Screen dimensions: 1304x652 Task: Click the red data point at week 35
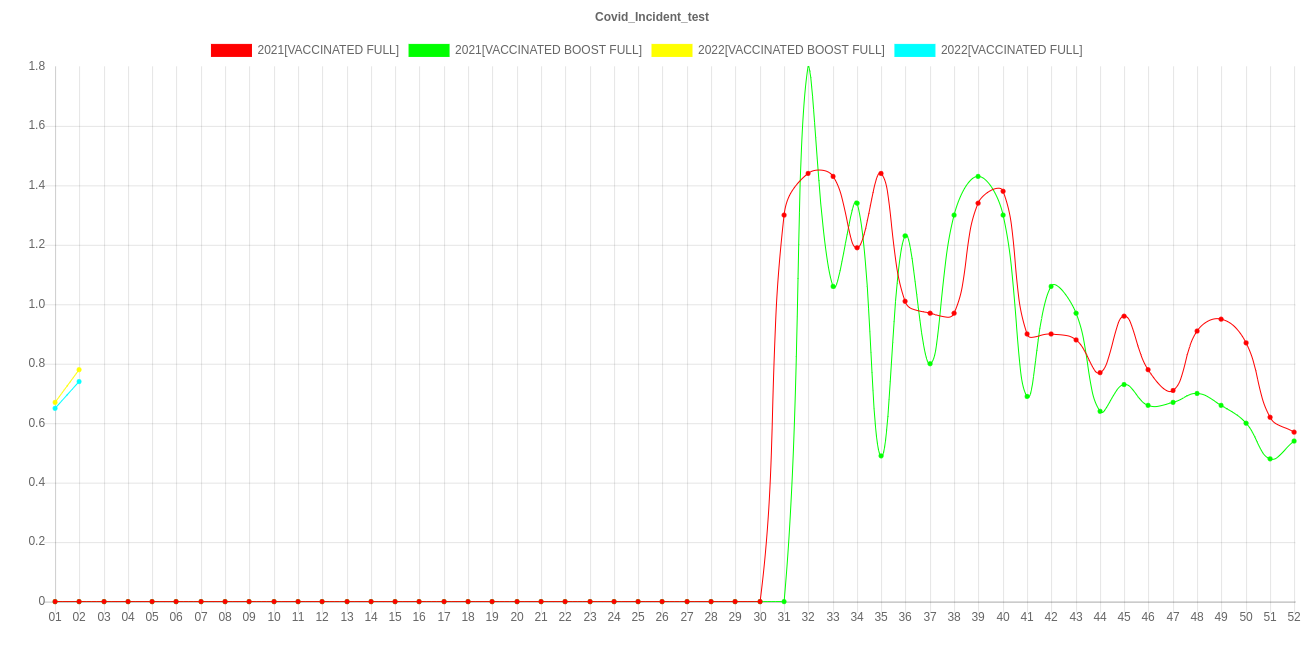881,173
